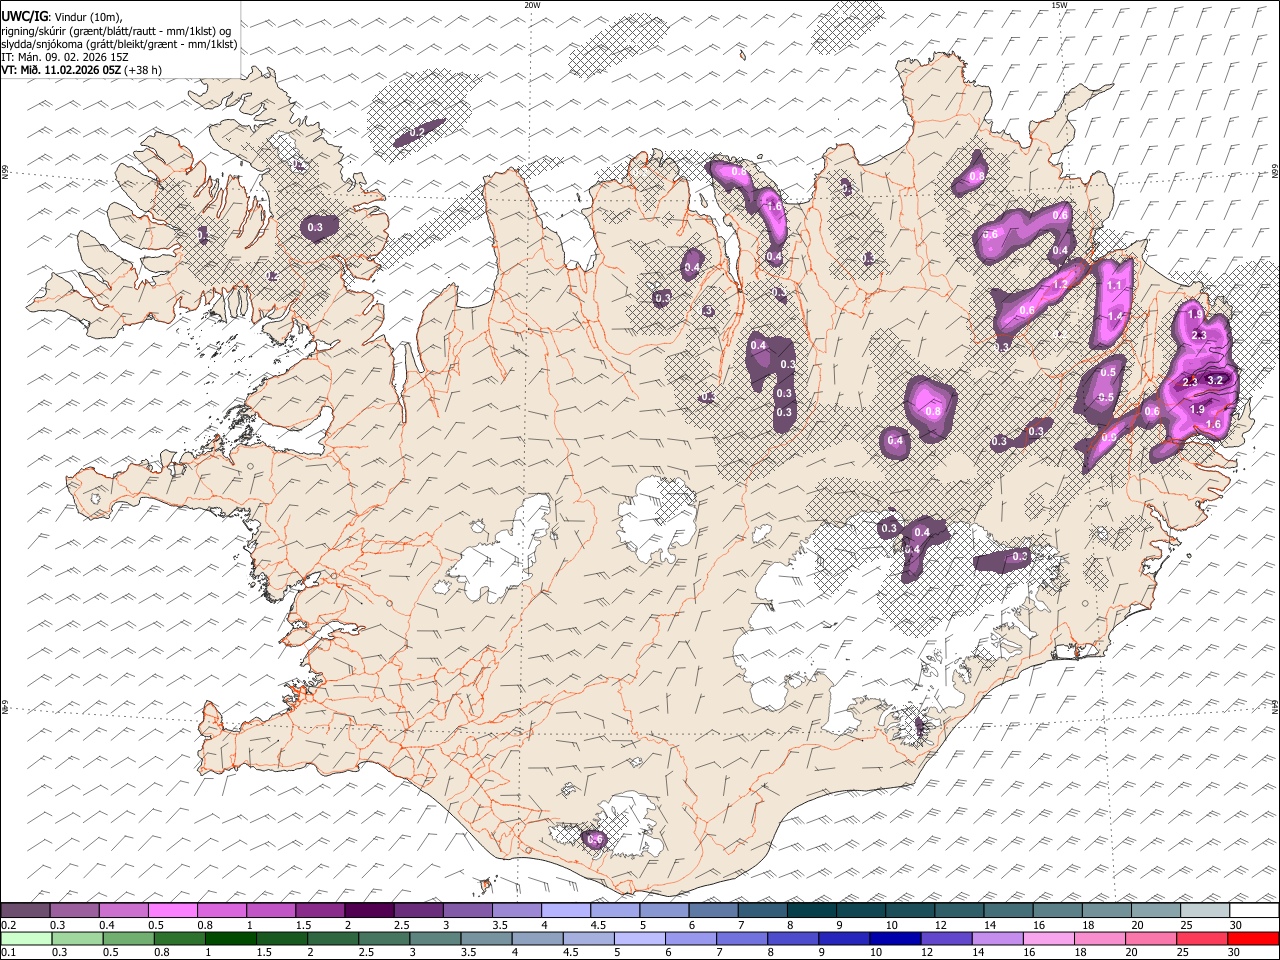Screen dimensions: 1280x960
Task: Click the 4 grey-blue swatch in lower legend row
Action: (x=537, y=938)
